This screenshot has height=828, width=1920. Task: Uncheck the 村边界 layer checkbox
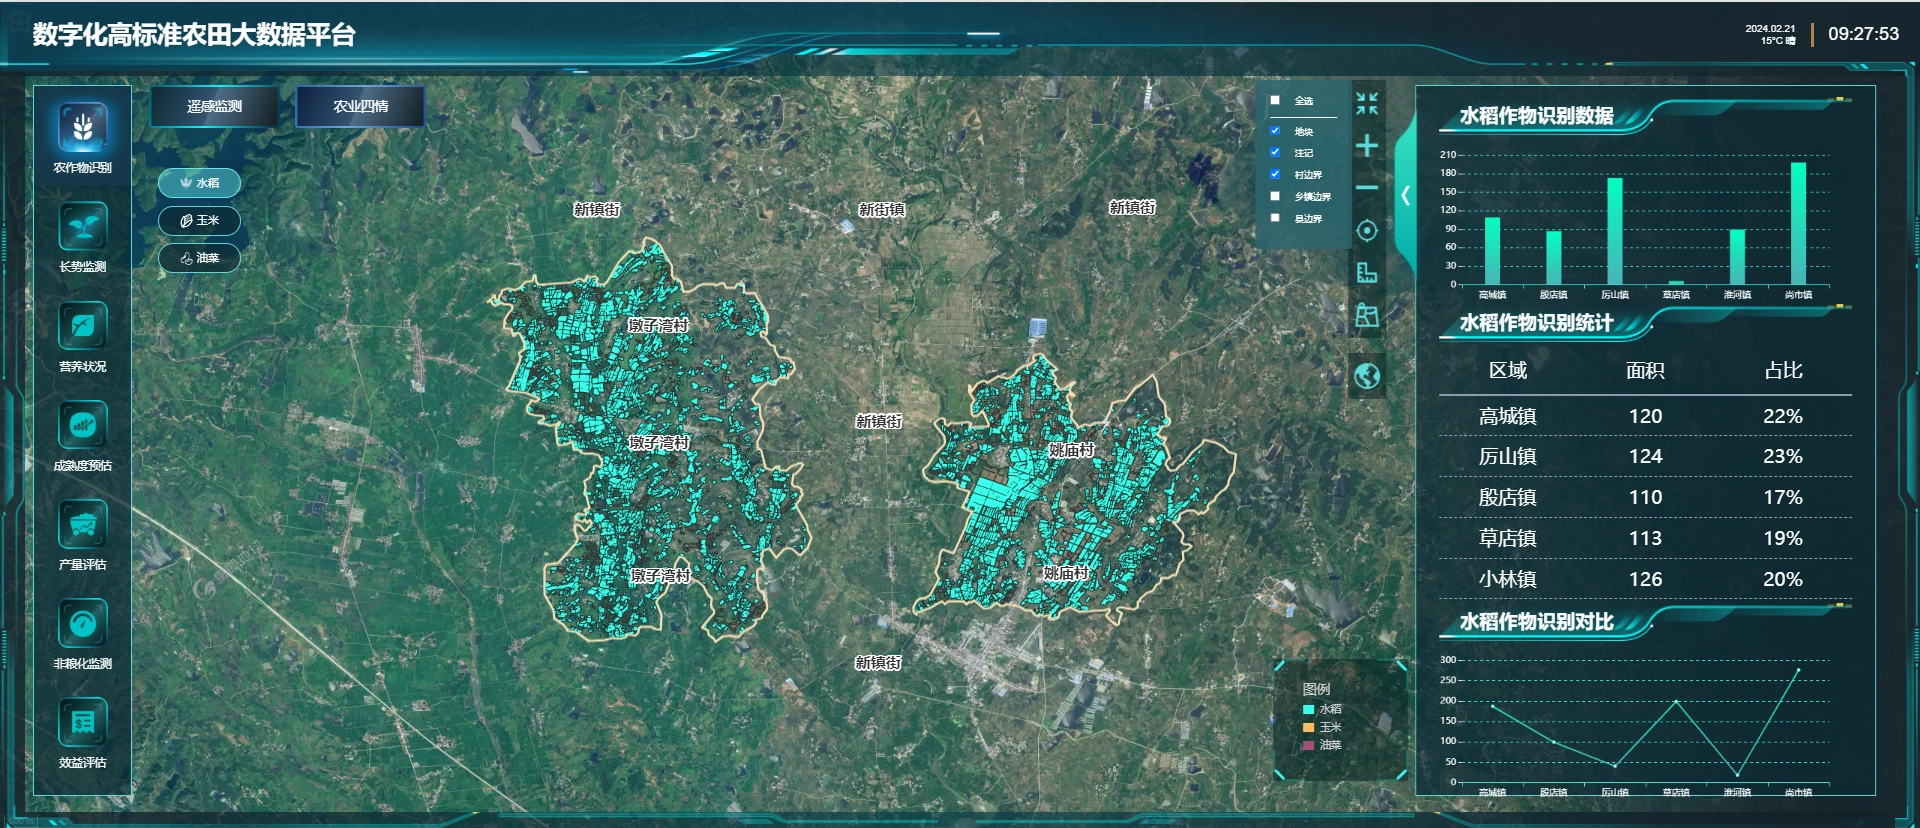click(1275, 174)
